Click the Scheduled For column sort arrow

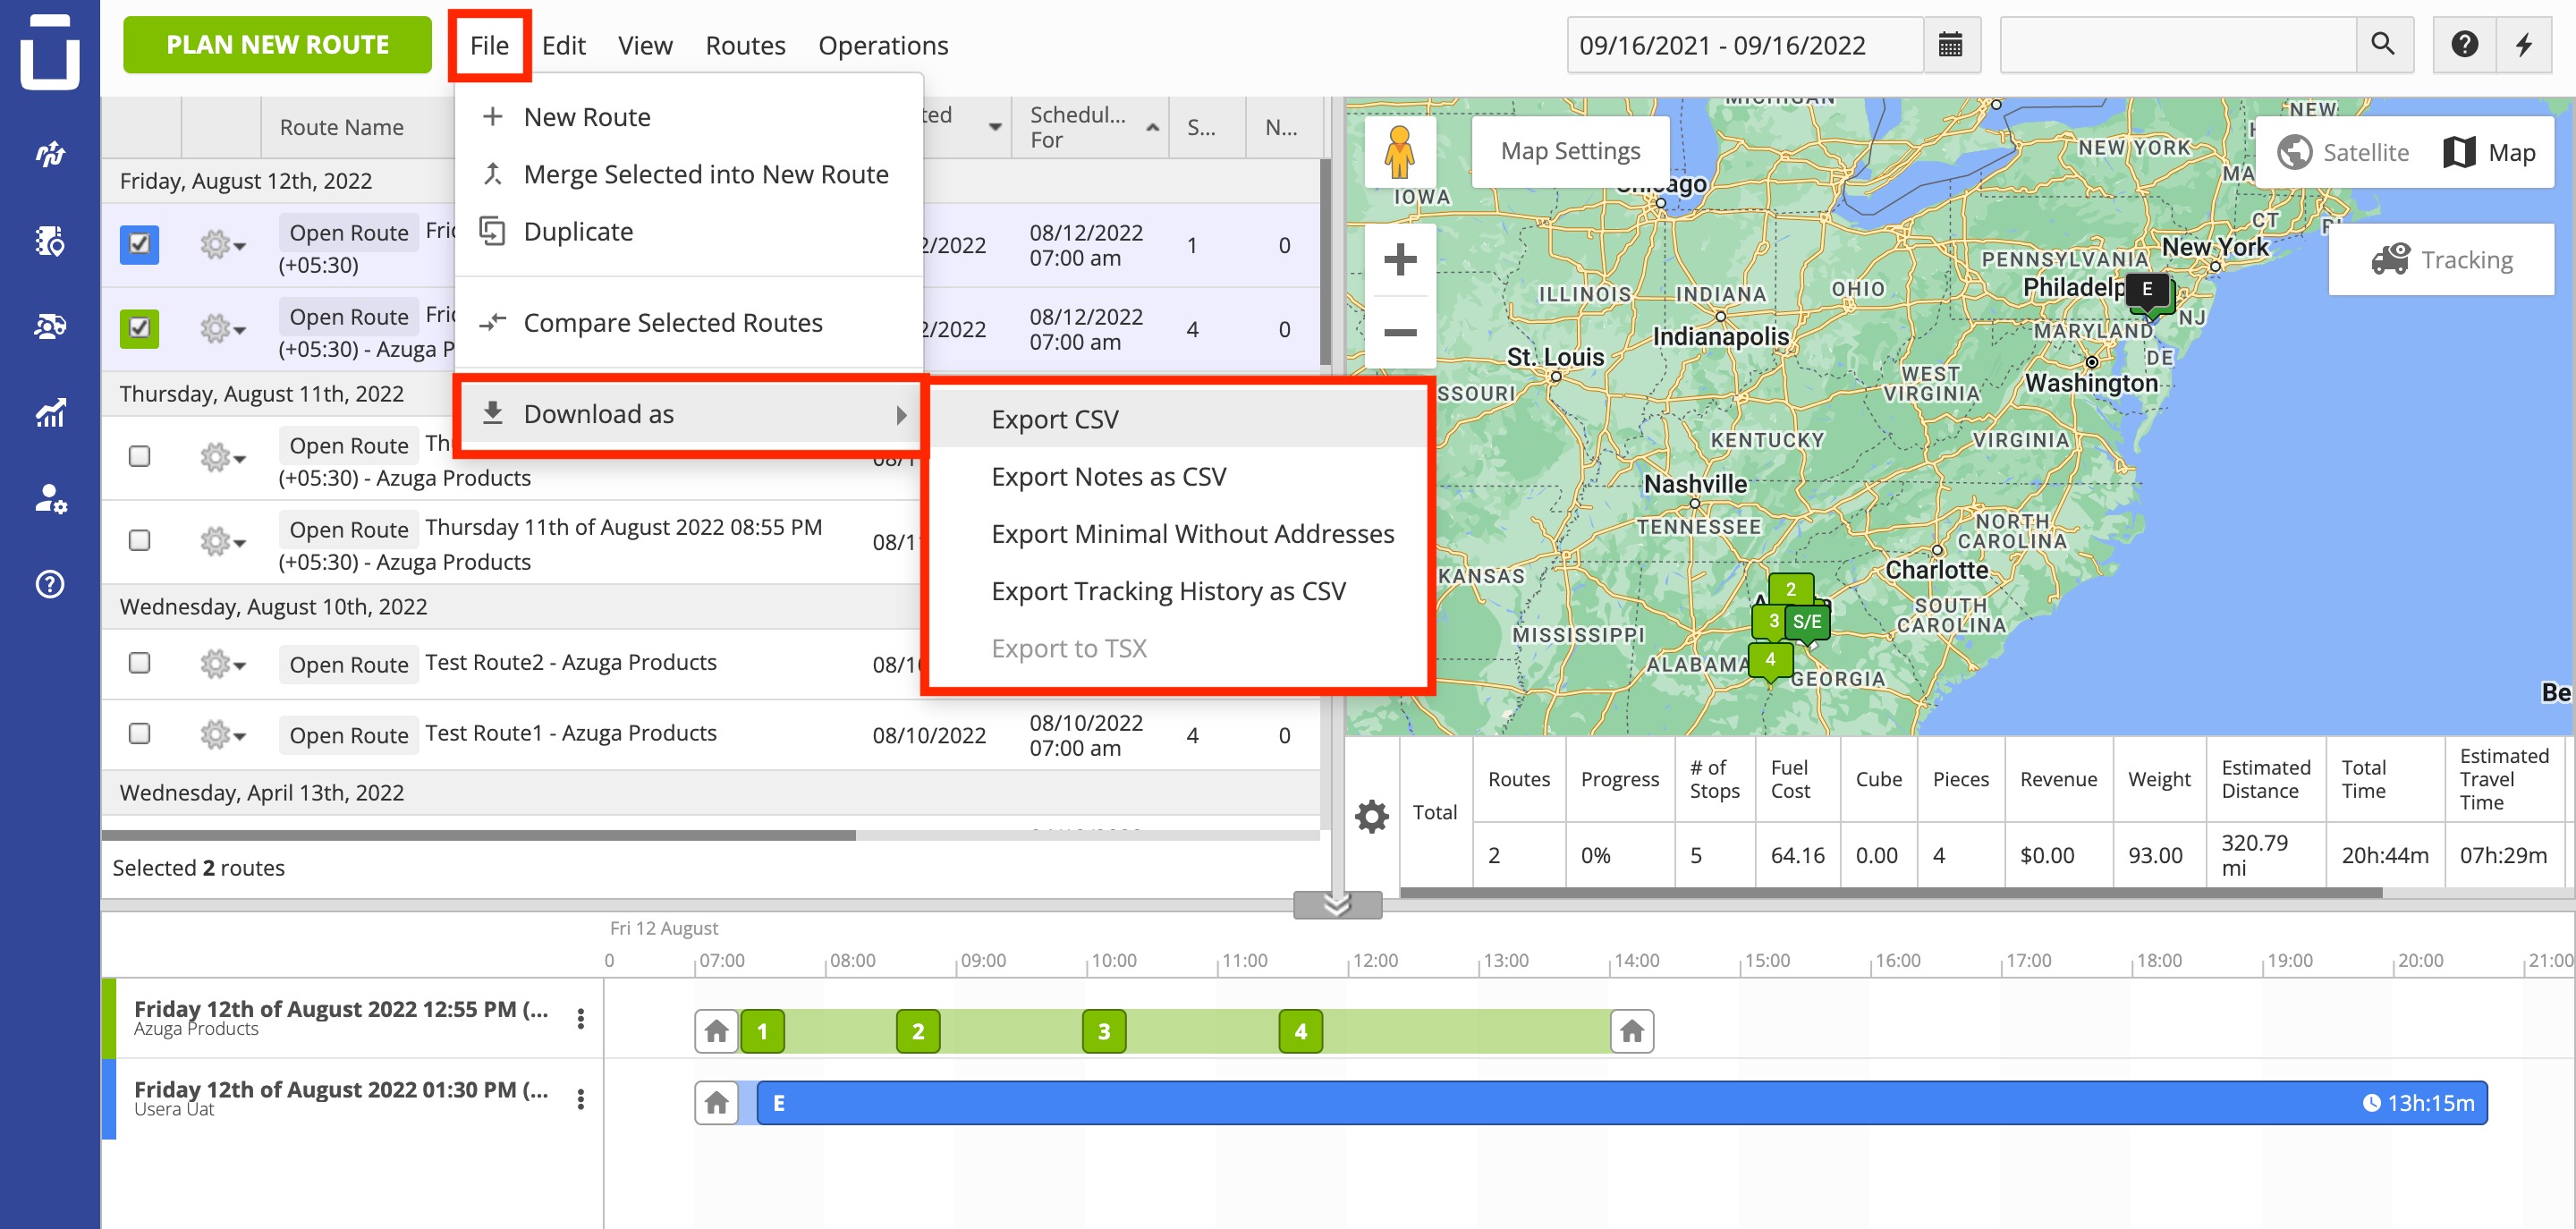pos(1153,127)
